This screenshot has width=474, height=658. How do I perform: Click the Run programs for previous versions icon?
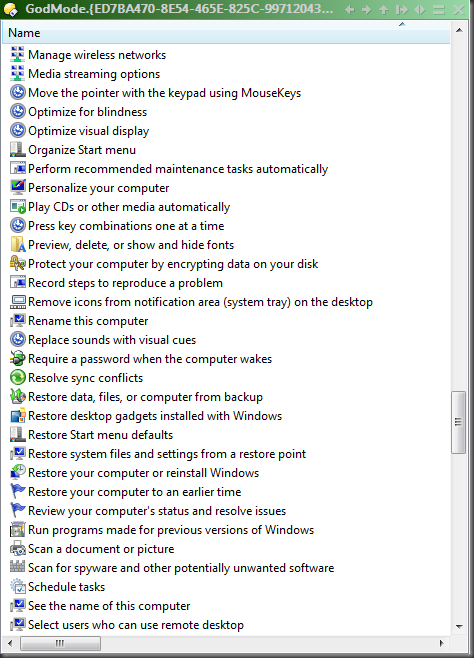click(18, 530)
